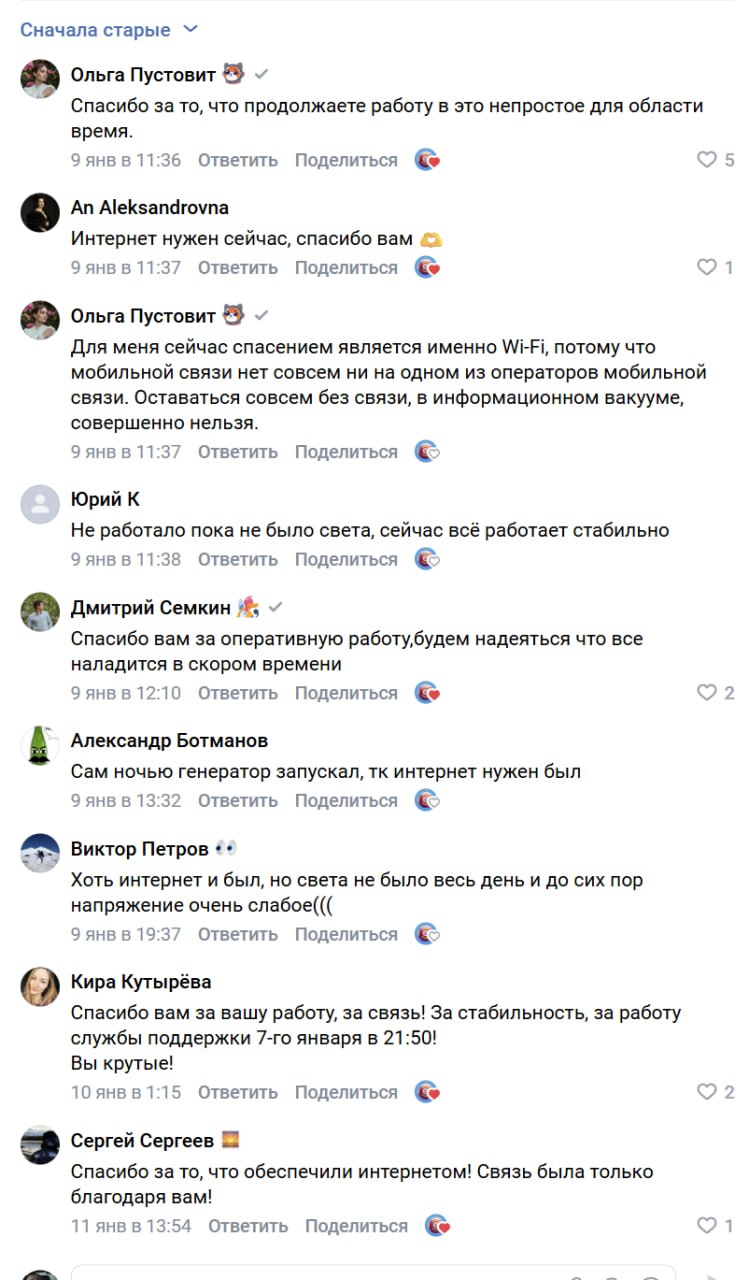
Task: Open the 'Сначала старые' sort dropdown
Action: [109, 30]
